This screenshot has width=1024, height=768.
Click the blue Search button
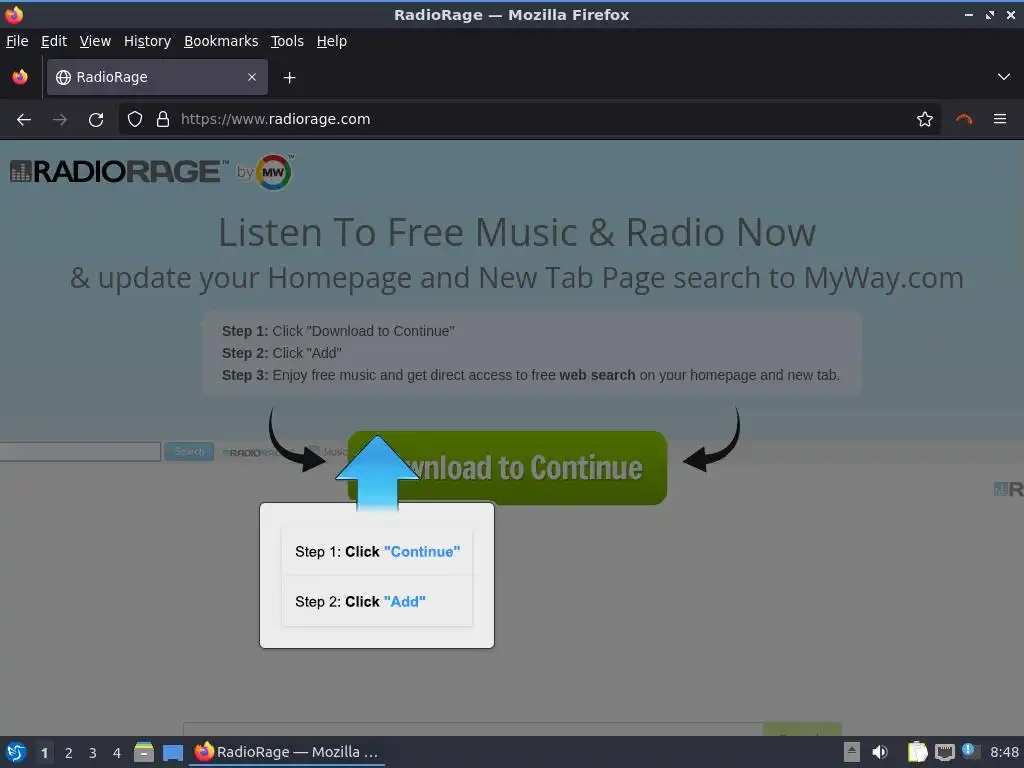(x=189, y=451)
